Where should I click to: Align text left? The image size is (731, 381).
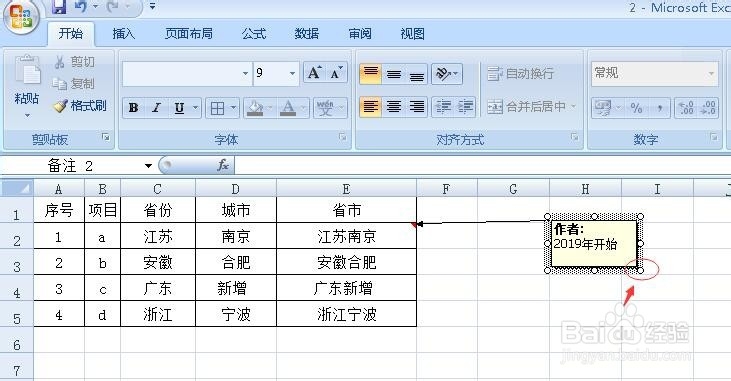[x=371, y=107]
